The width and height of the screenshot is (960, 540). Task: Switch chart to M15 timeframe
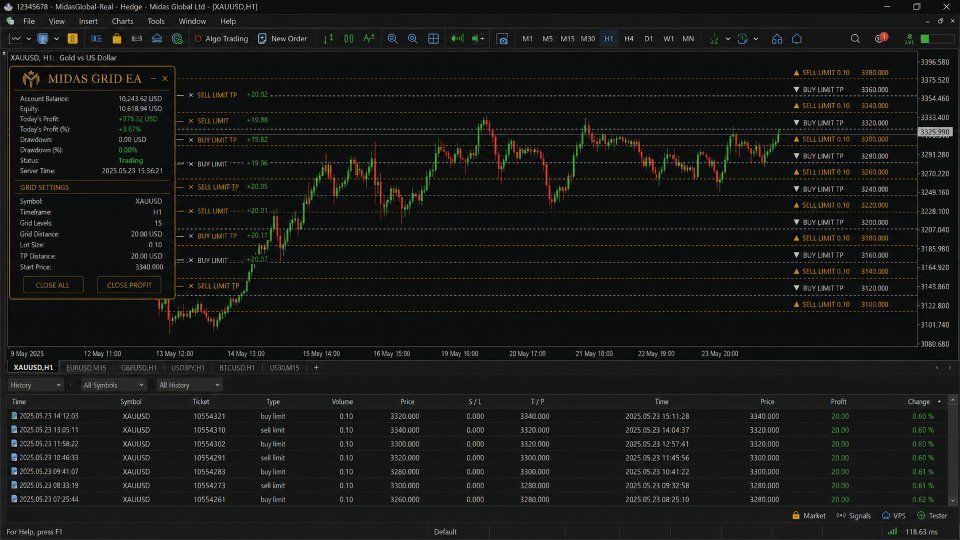tap(568, 39)
